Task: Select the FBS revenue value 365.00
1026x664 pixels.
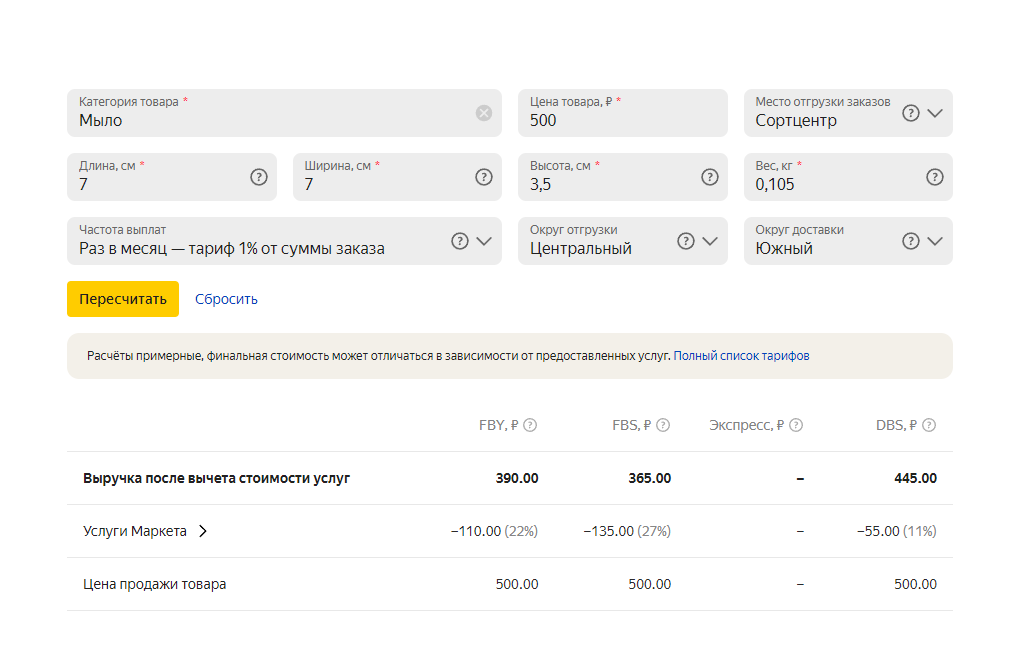Action: click(650, 478)
